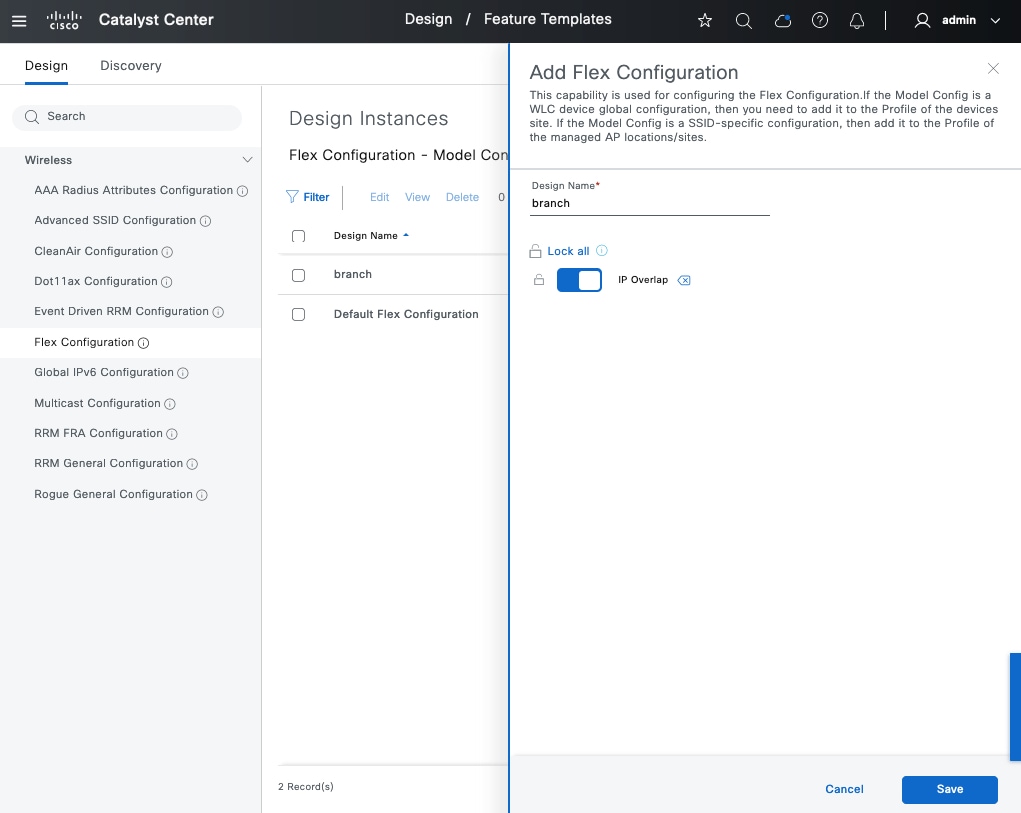This screenshot has width=1021, height=813.
Task: Collapse the Wireless section
Action: pos(247,160)
